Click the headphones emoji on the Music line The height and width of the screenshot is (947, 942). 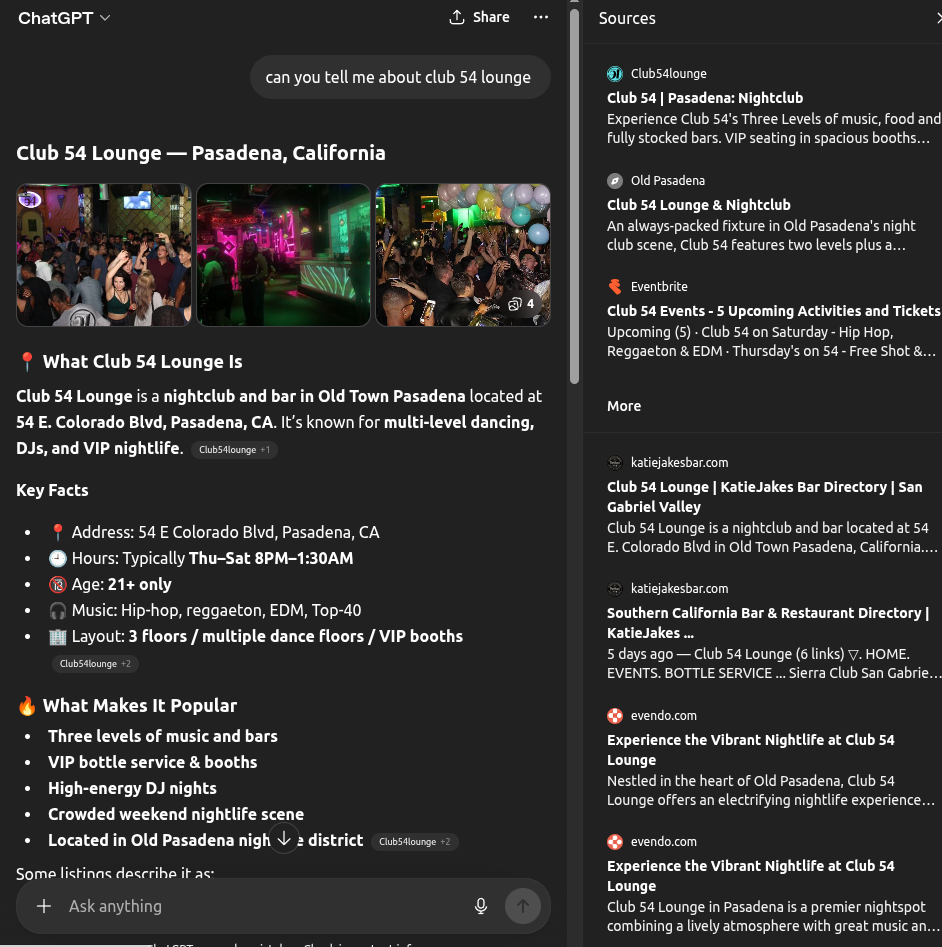tap(57, 610)
